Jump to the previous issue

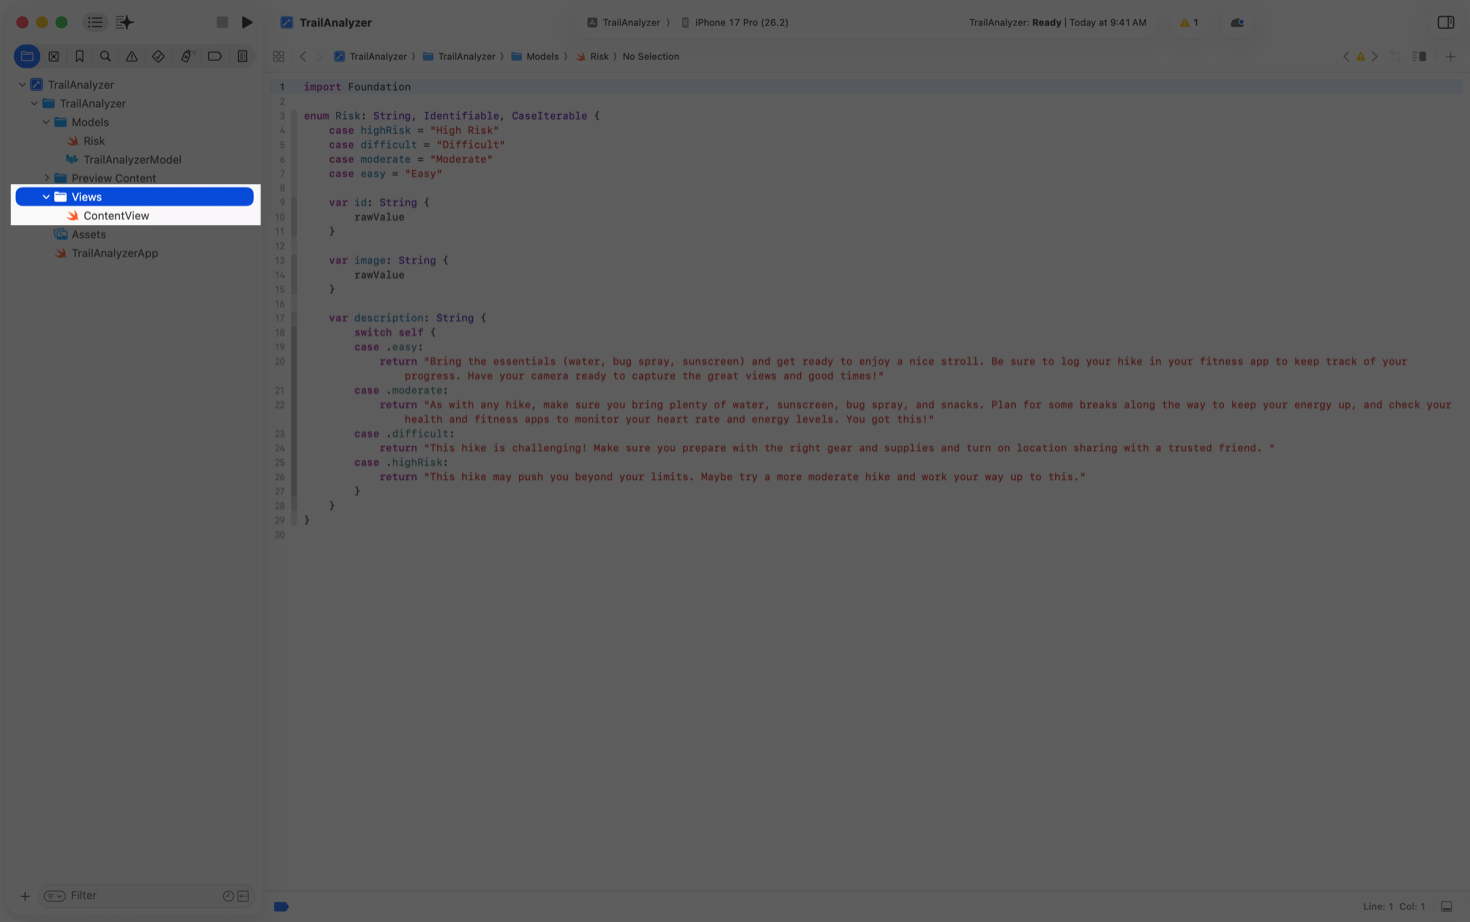click(1346, 57)
